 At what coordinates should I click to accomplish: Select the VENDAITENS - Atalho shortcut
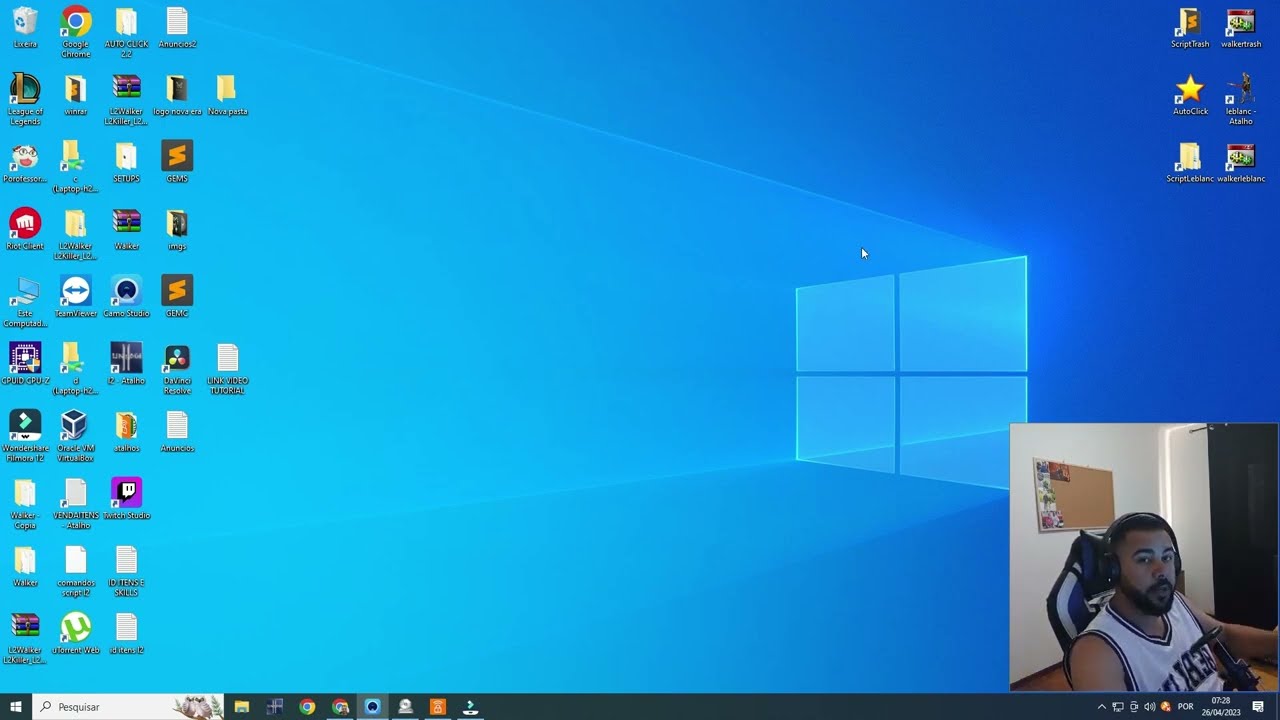(x=76, y=503)
